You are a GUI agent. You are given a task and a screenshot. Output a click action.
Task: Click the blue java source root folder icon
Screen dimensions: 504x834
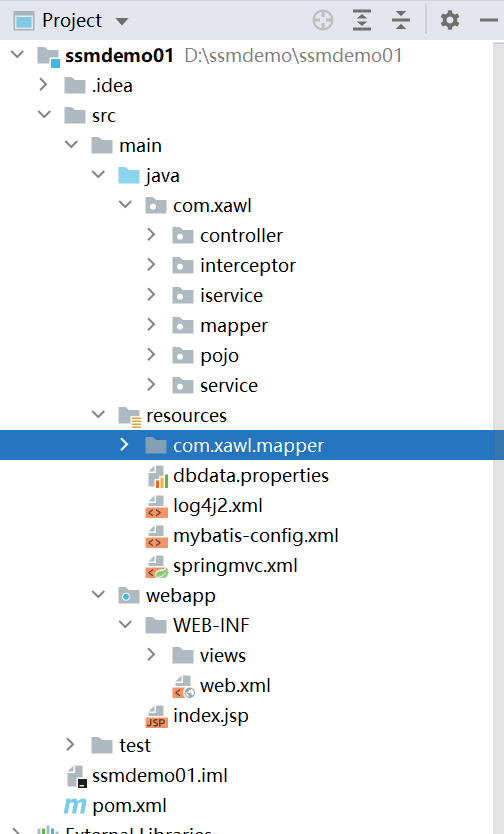(129, 176)
